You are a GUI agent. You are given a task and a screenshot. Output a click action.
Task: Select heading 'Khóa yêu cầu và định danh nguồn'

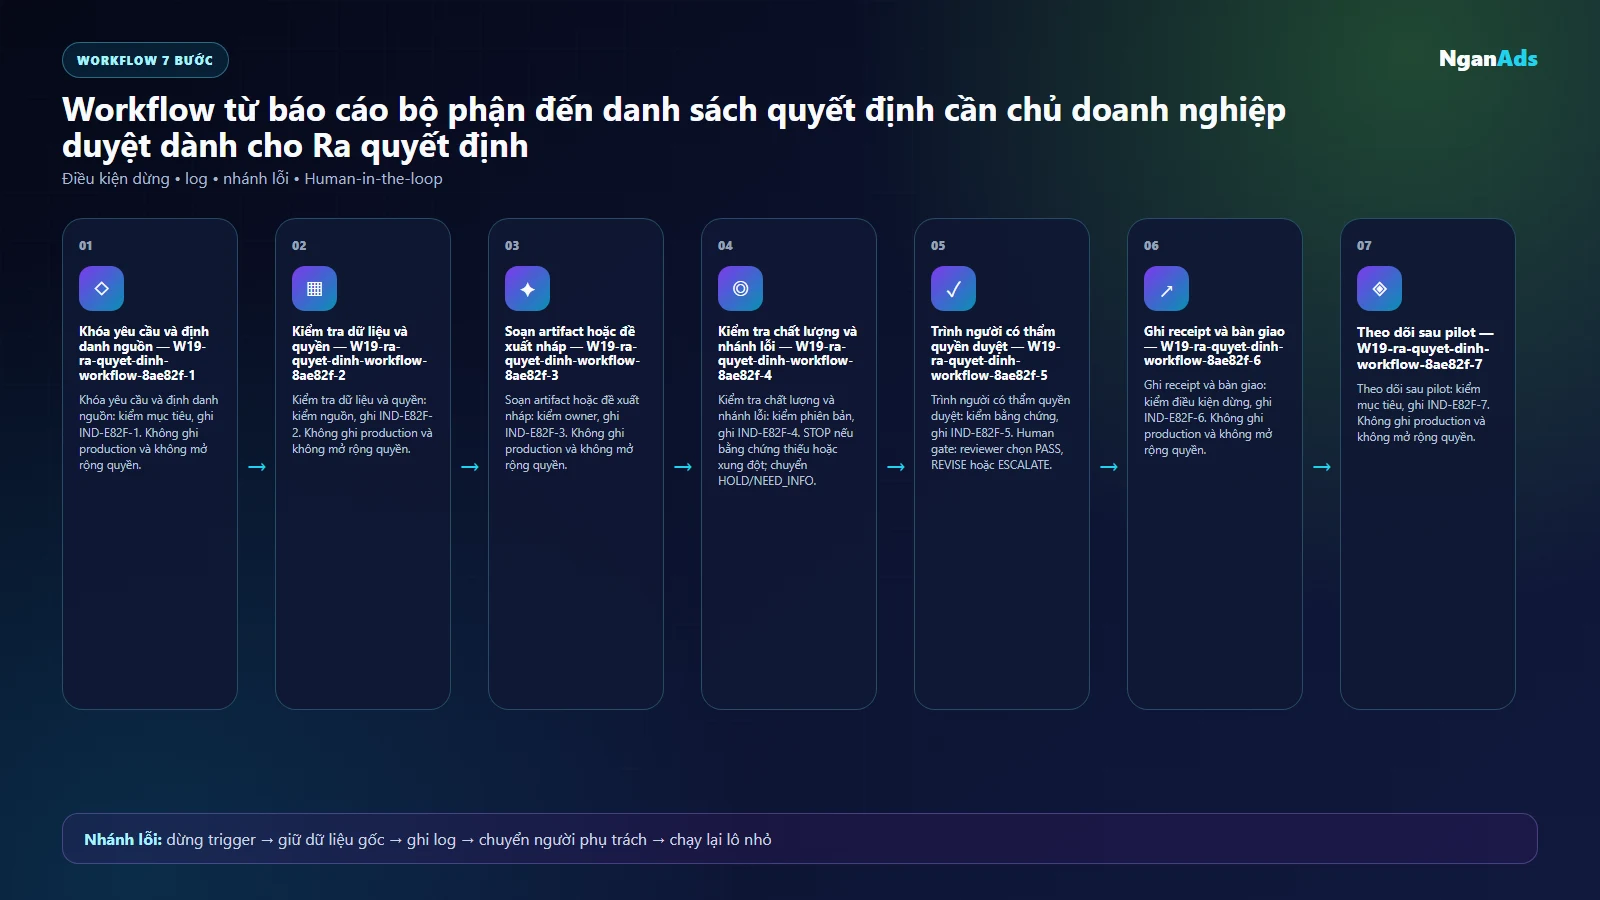click(x=144, y=353)
